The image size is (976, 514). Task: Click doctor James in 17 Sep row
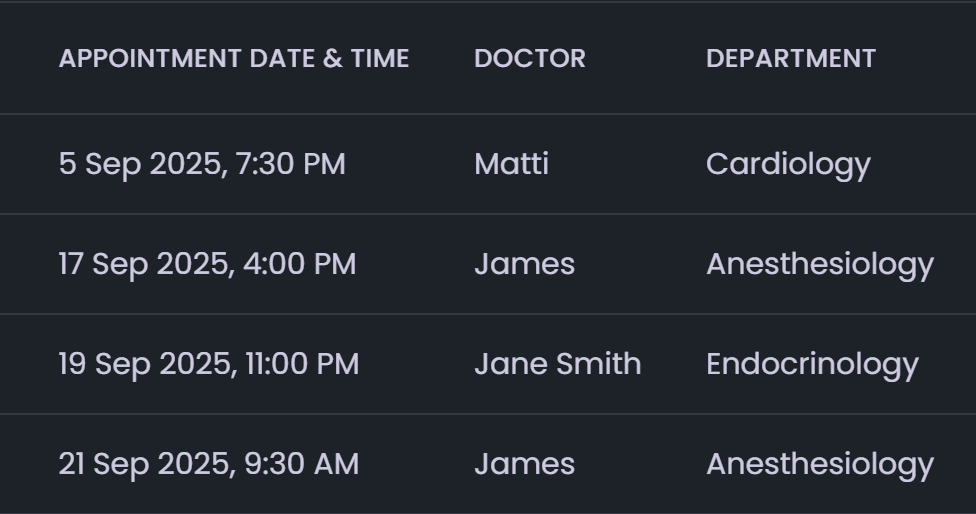click(524, 264)
